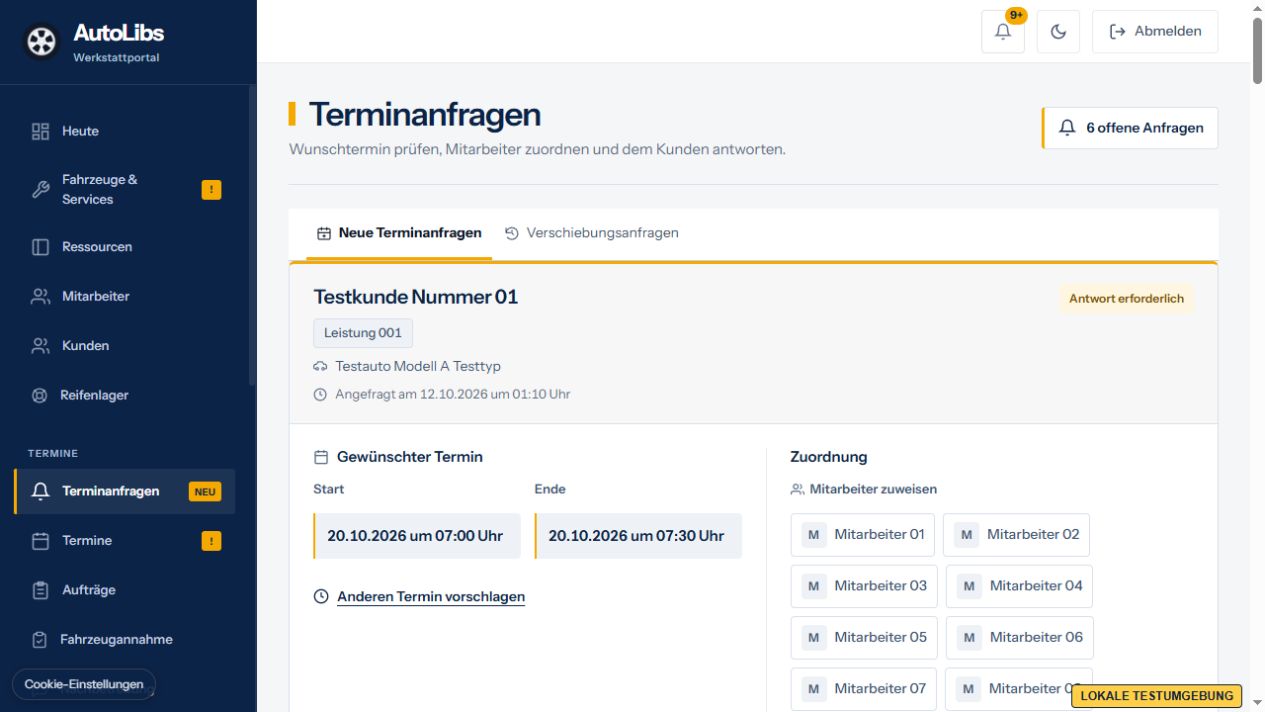Click the NEU badge on Terminanfragen
Image resolution: width=1265 pixels, height=712 pixels.
(205, 491)
